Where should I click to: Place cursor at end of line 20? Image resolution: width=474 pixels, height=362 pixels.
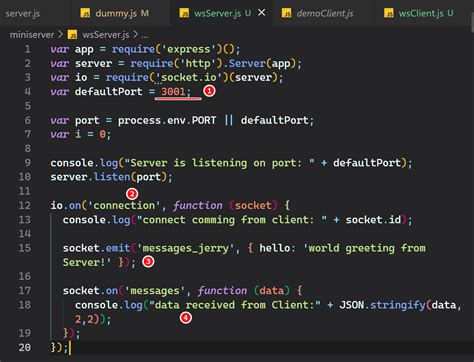69,347
